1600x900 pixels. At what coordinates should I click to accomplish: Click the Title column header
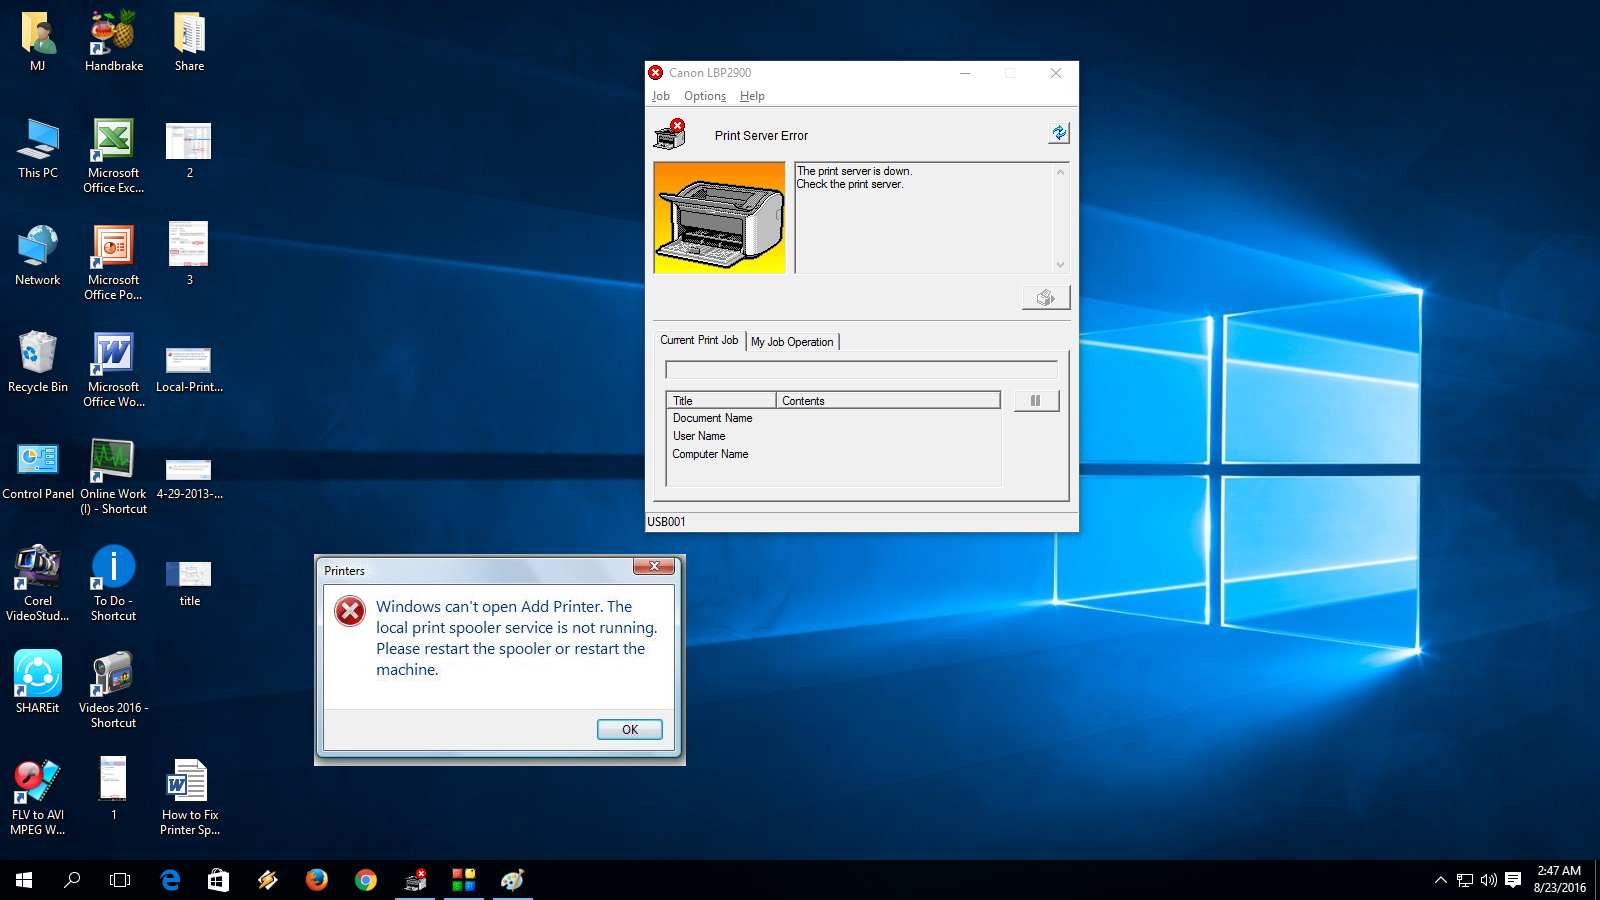tap(721, 400)
